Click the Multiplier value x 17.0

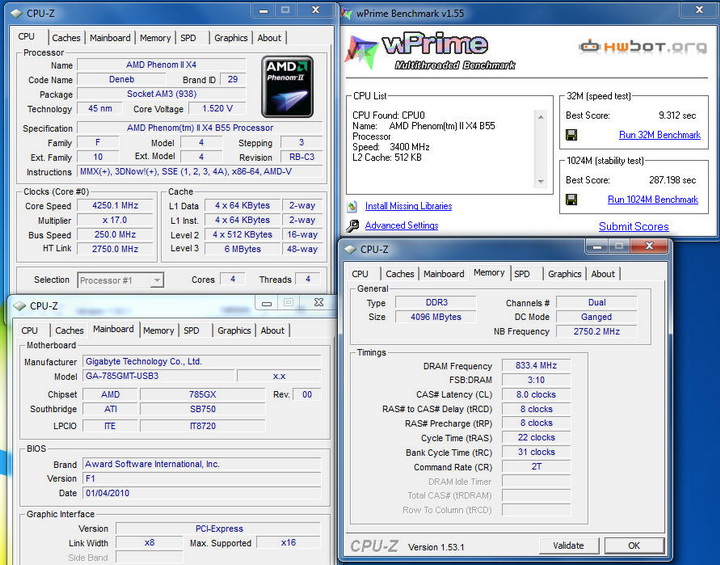pyautogui.click(x=115, y=220)
